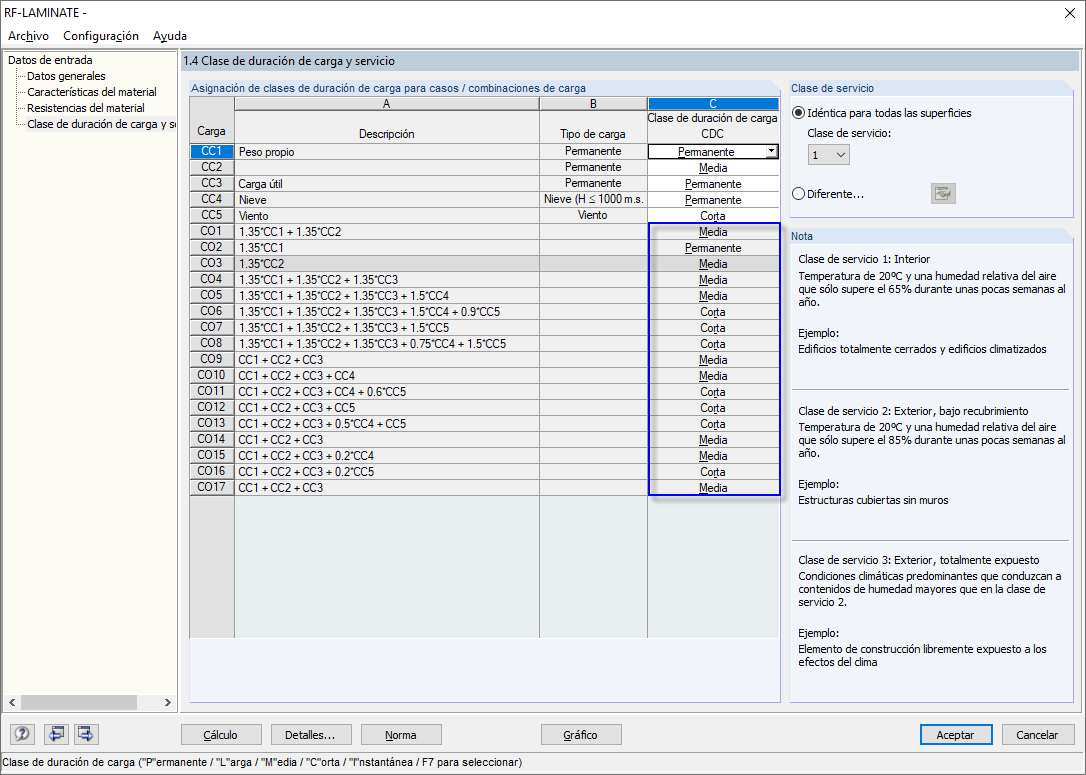This screenshot has width=1086, height=775.
Task: Select Datos generales in the tree
Action: tap(66, 76)
